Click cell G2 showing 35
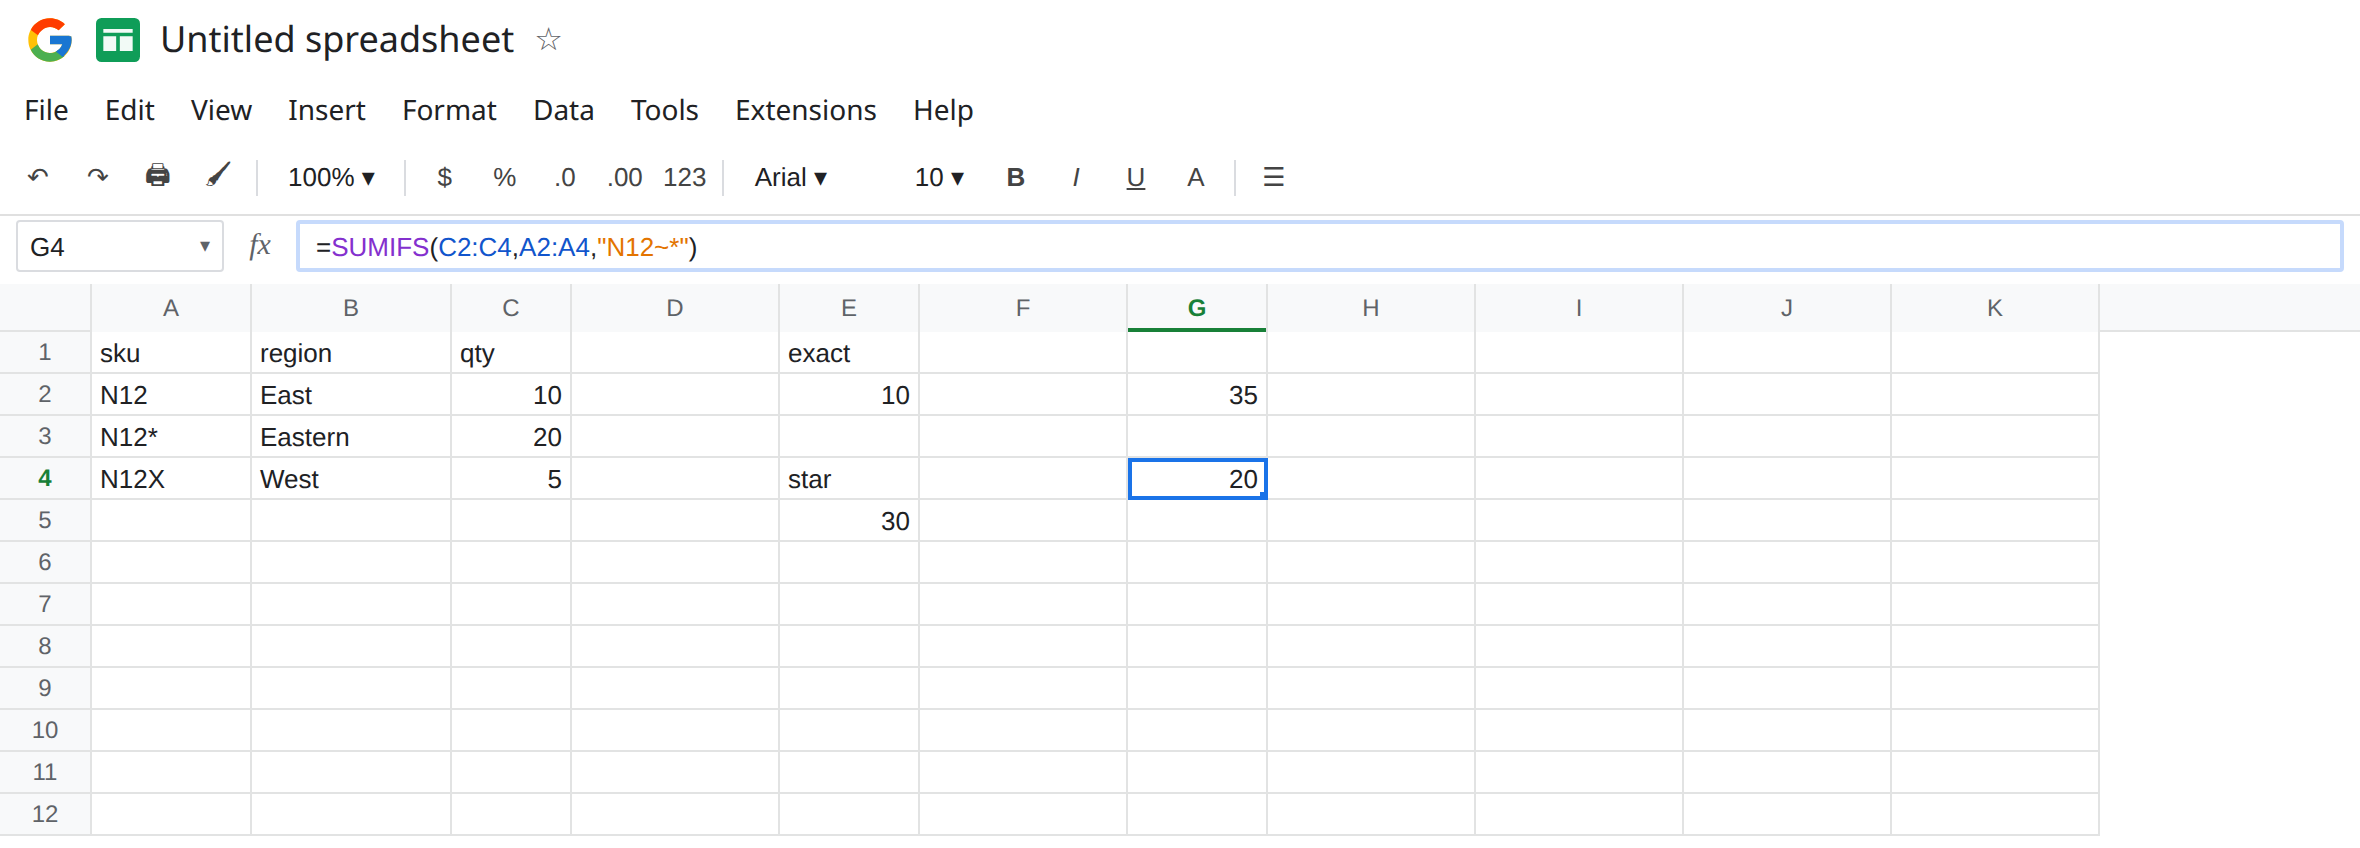Screen dimensions: 2360x848 [1197, 395]
